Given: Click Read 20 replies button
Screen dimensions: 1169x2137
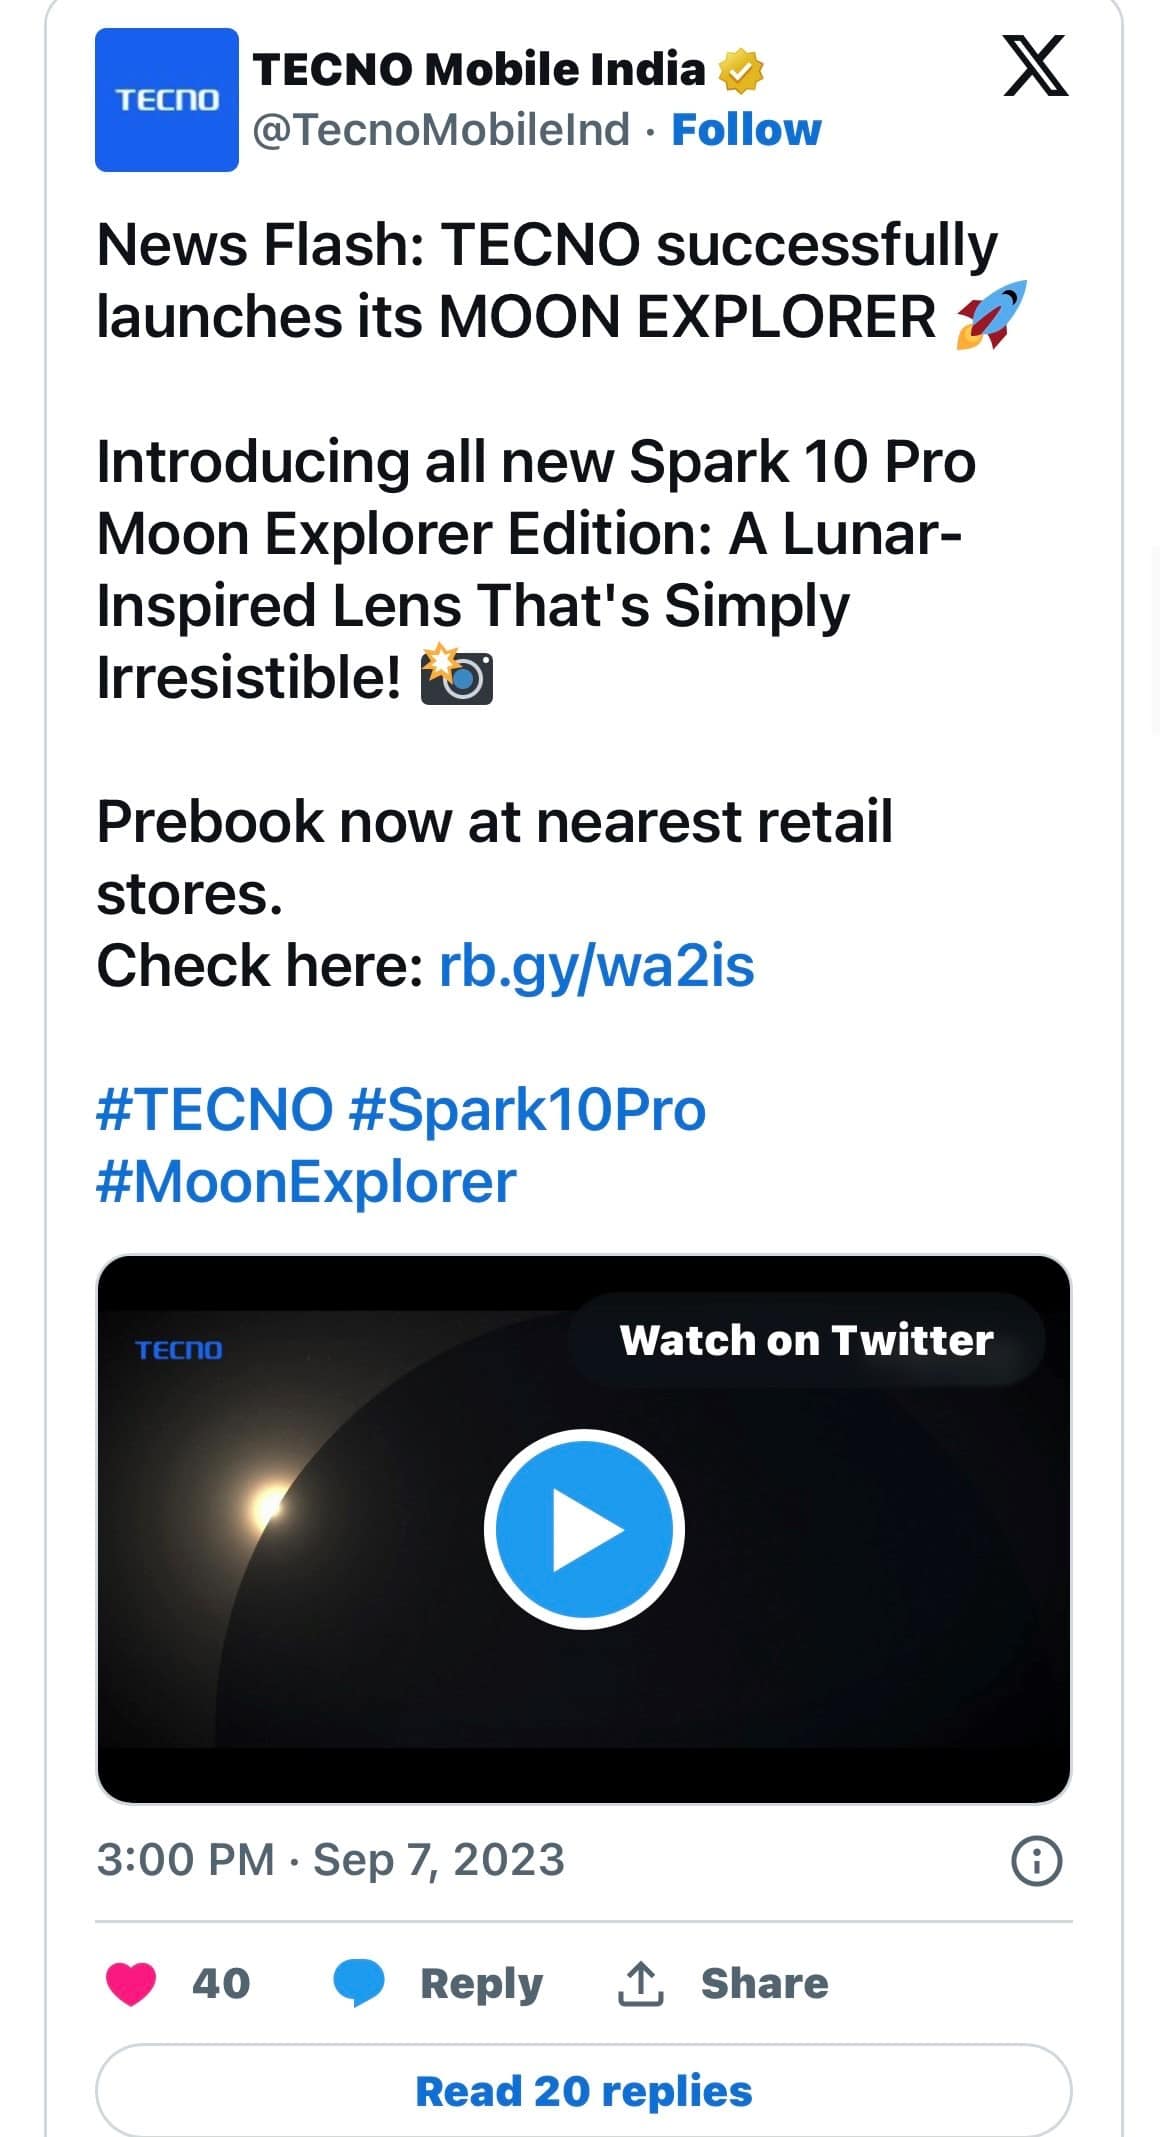Looking at the screenshot, I should click(584, 2090).
